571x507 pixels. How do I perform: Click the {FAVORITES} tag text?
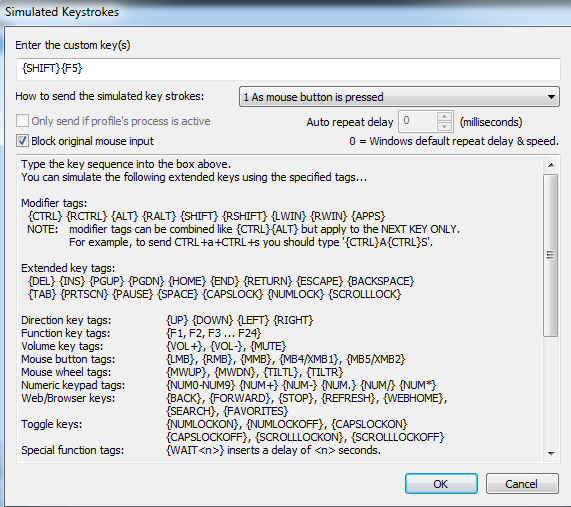pos(256,411)
